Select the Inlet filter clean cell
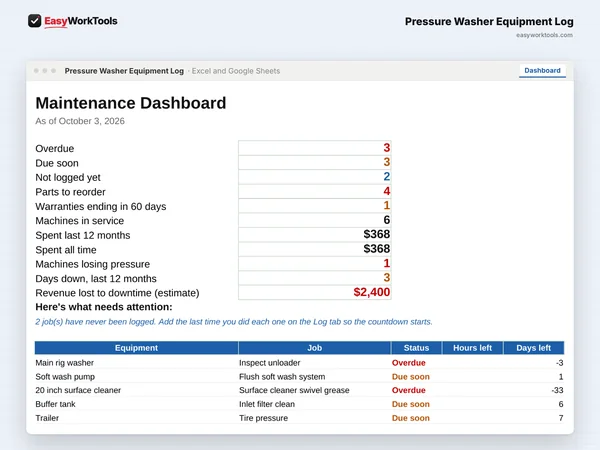The image size is (600, 450). click(x=315, y=404)
